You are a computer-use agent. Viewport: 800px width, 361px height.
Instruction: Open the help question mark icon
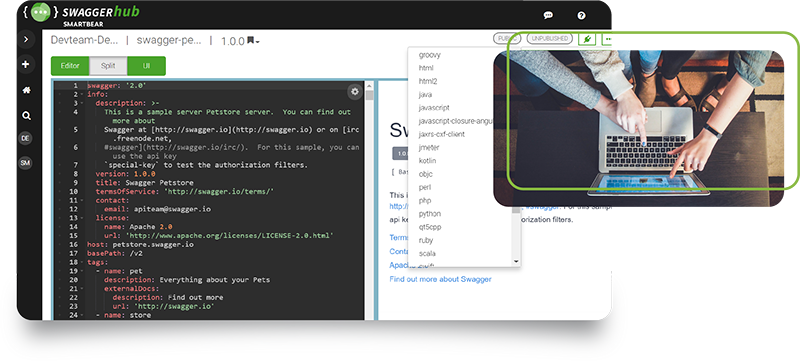(x=581, y=15)
